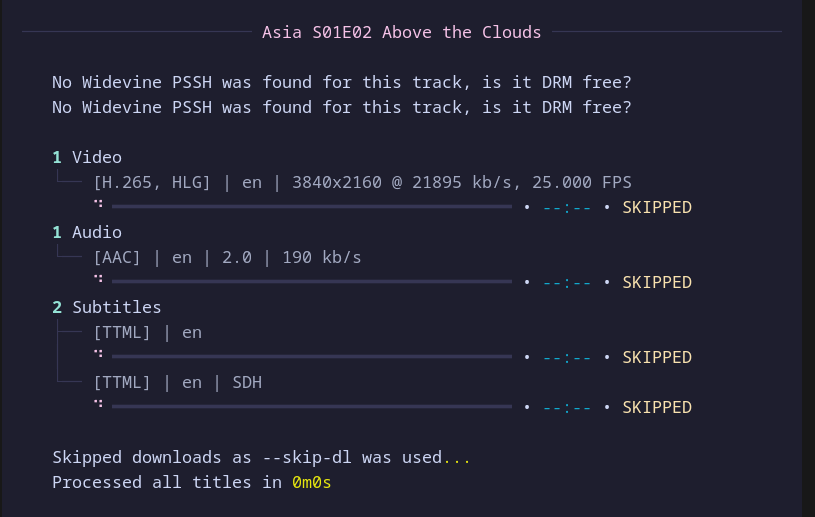
Task: Click the SDH subtitle progress bar
Action: coord(312,407)
